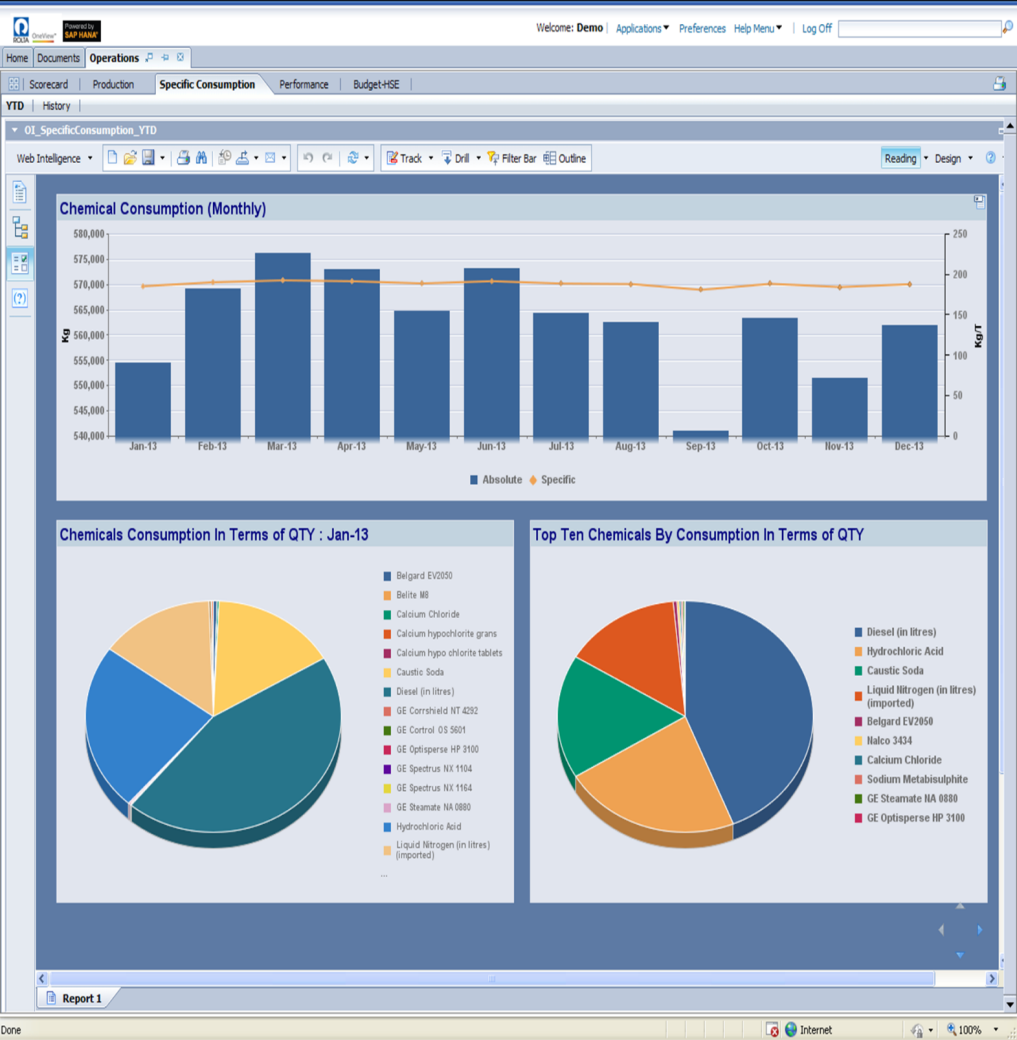Open the Input Controls side panel icon

(x=20, y=263)
